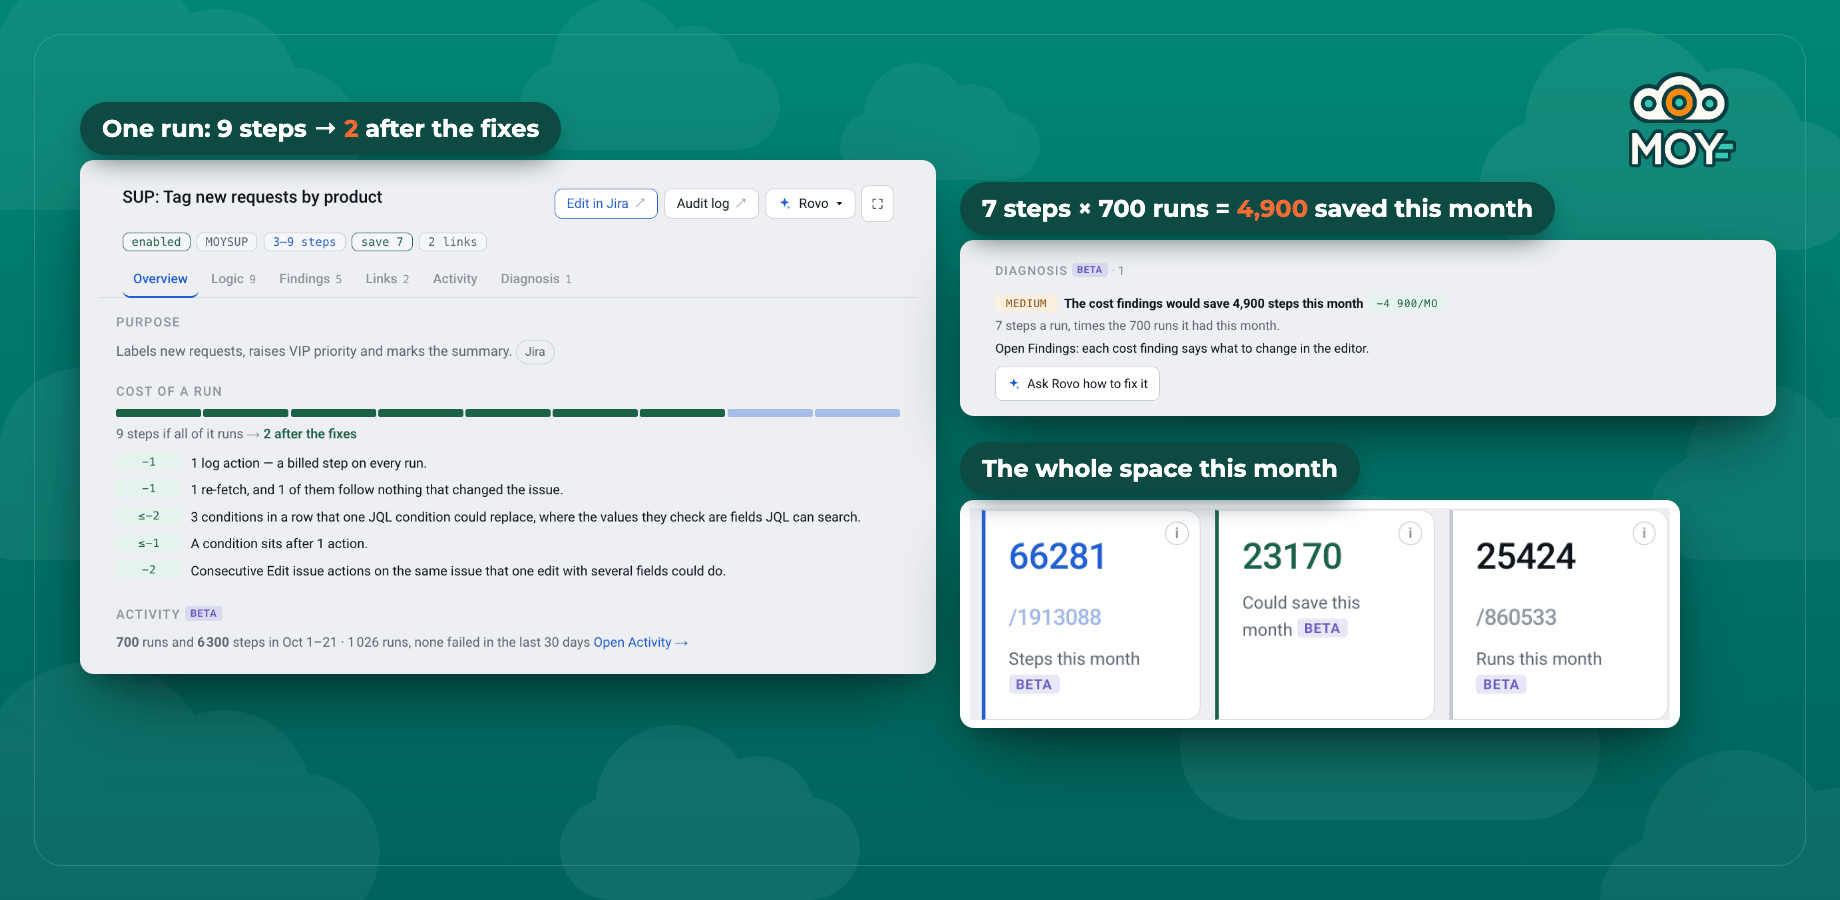Screen dimensions: 1840x900
Task: Click the info icon on the 25424 card
Action: (x=1644, y=533)
